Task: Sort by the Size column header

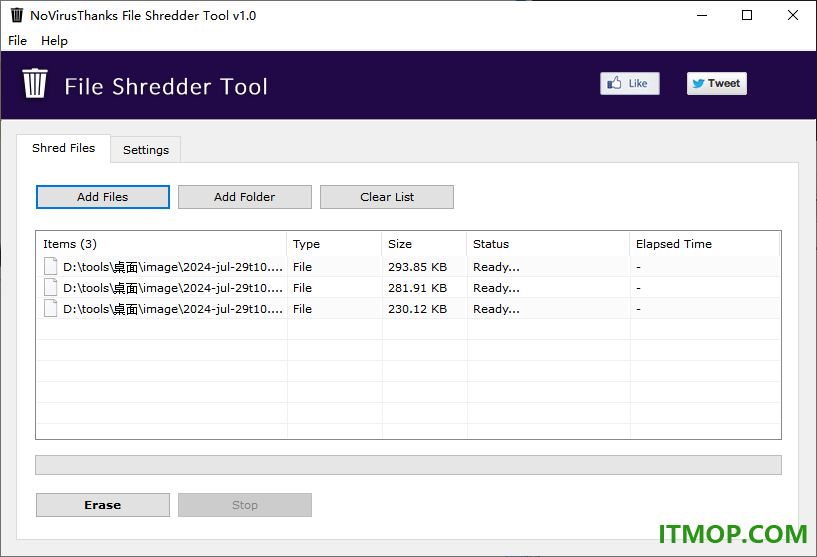Action: point(424,244)
